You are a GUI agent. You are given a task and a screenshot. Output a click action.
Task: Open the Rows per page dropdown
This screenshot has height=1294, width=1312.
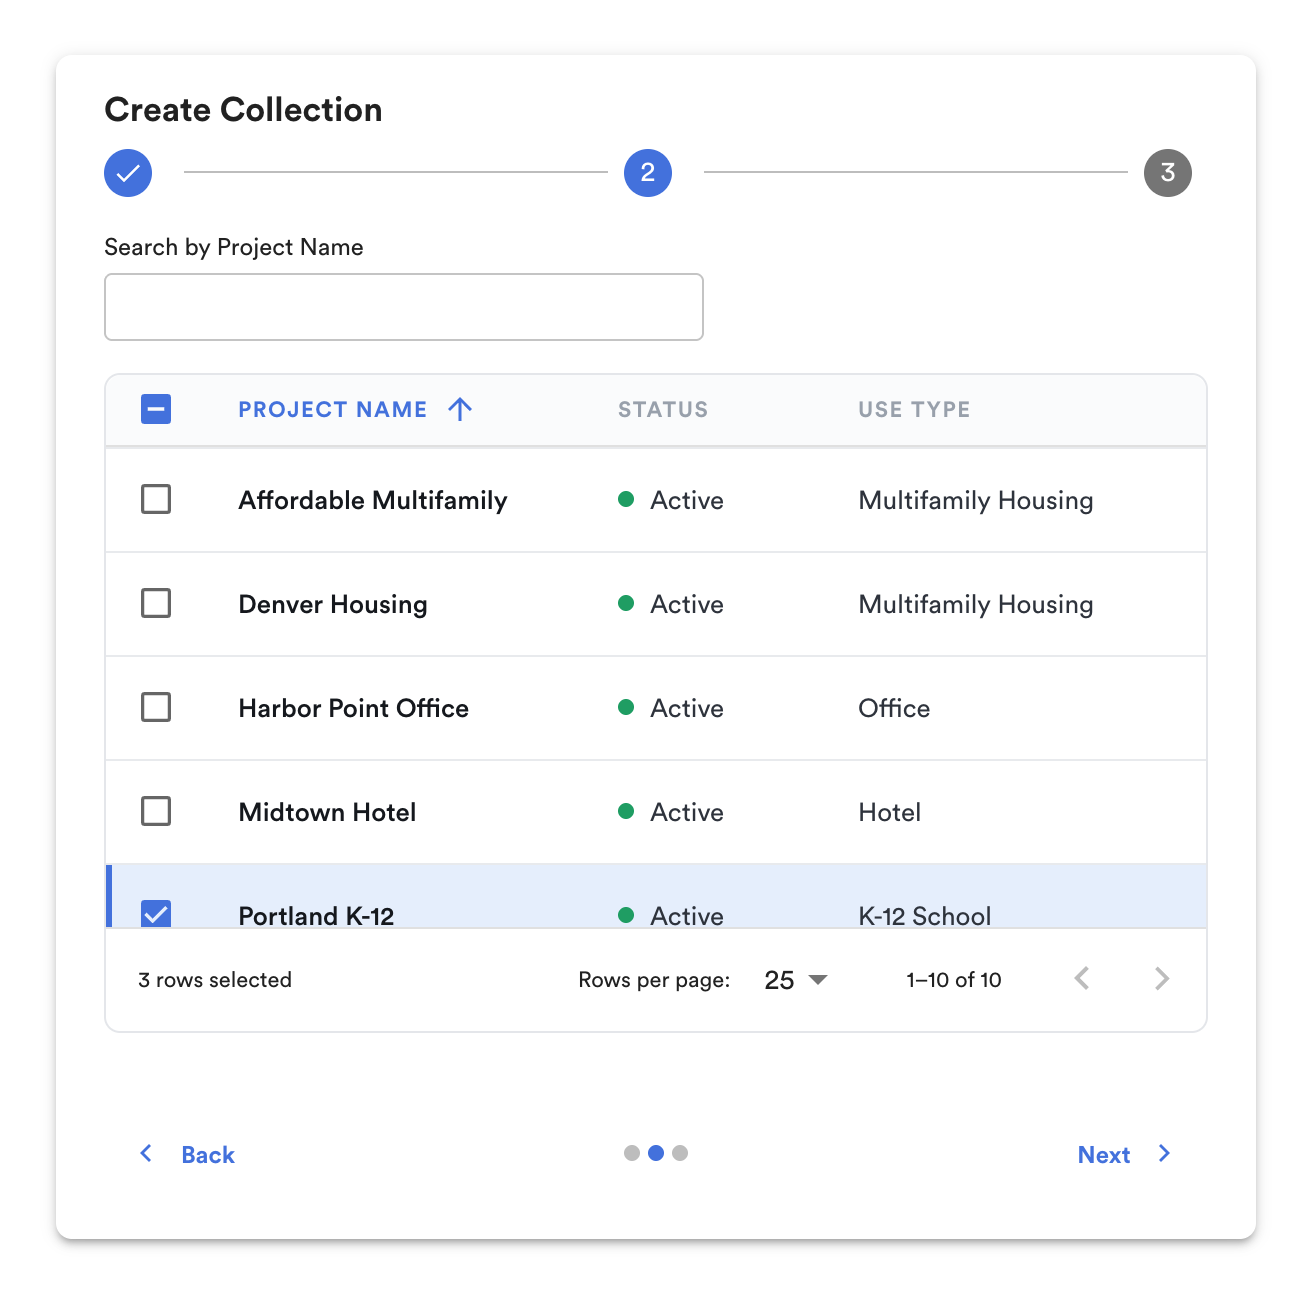click(796, 980)
